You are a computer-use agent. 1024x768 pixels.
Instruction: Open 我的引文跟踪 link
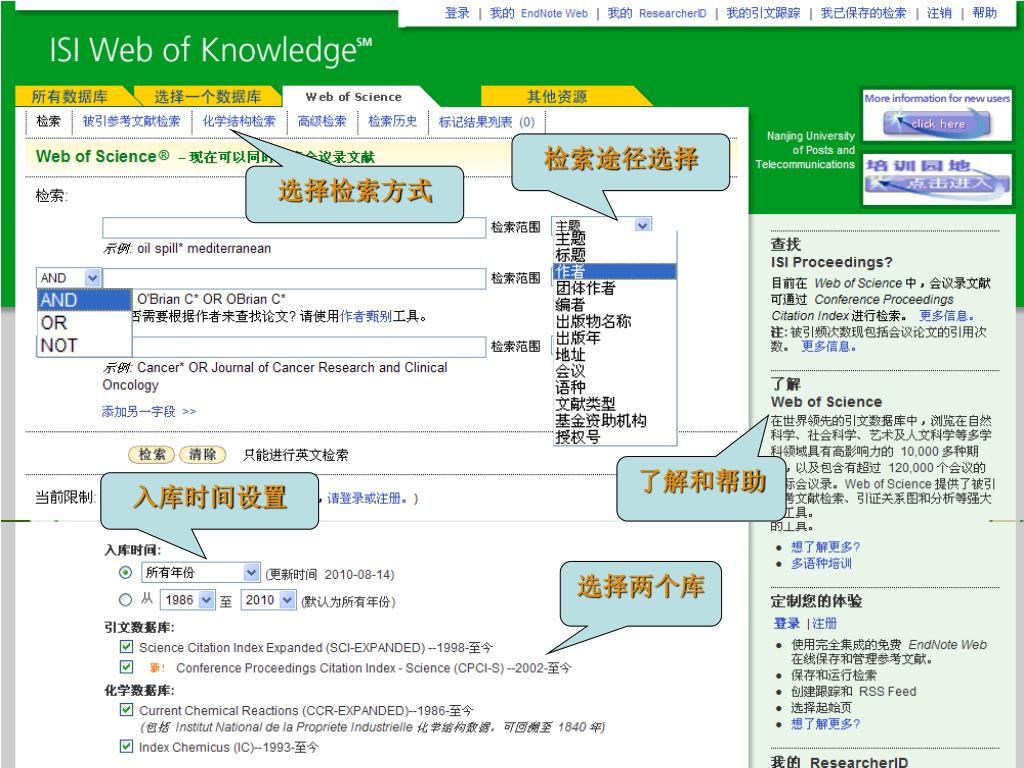[x=763, y=12]
